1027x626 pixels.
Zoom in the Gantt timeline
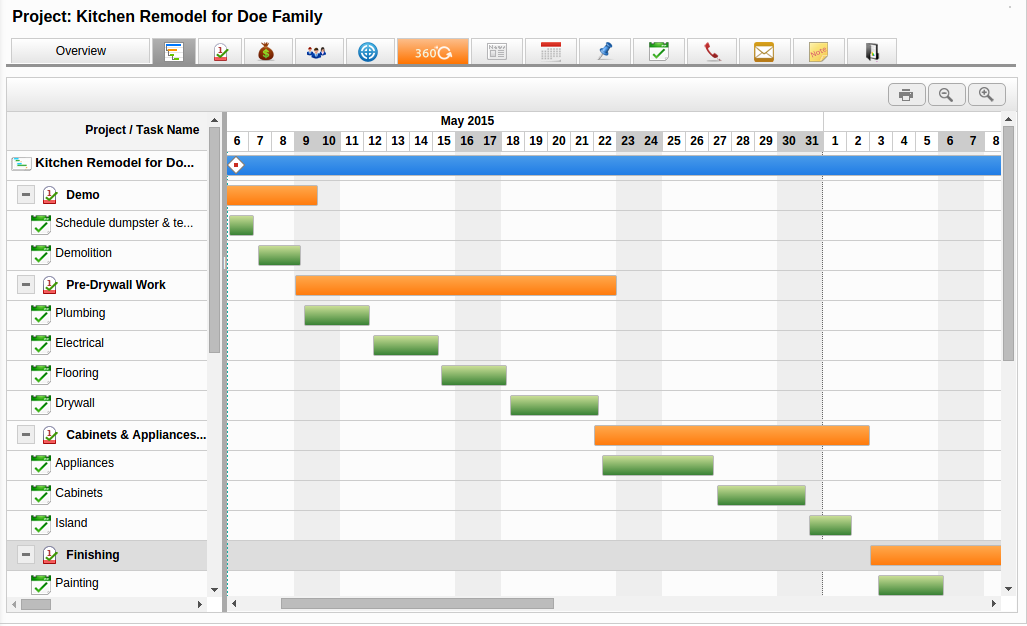986,95
